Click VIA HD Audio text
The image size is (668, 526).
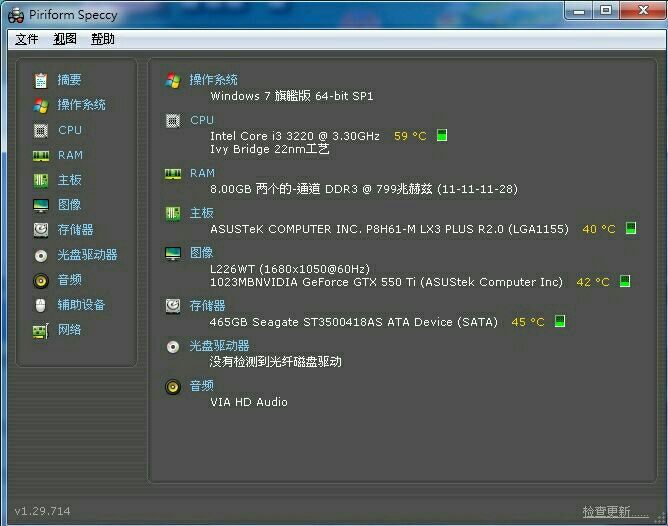coord(249,402)
